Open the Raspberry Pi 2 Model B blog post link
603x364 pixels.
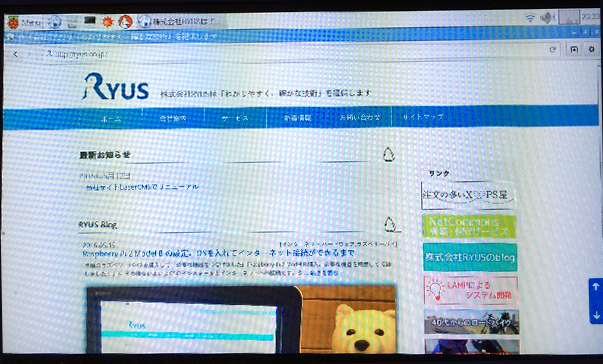(218, 253)
